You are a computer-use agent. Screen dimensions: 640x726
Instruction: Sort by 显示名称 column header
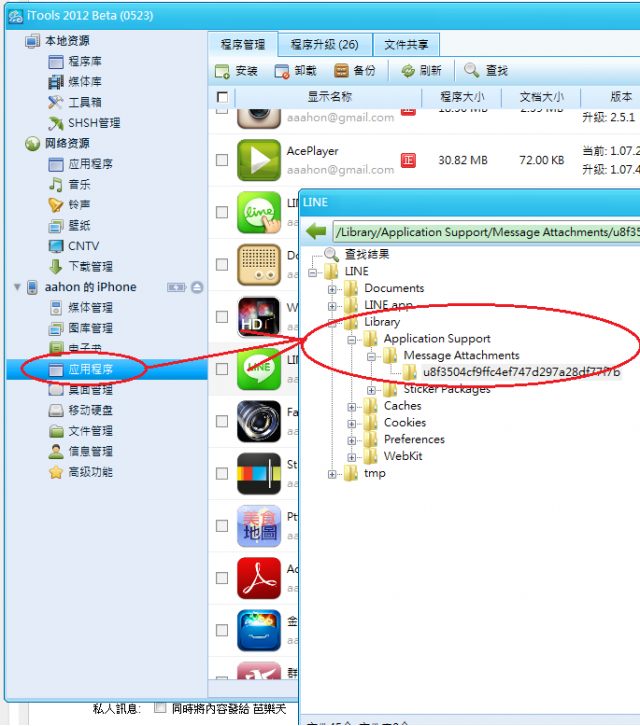tap(329, 97)
